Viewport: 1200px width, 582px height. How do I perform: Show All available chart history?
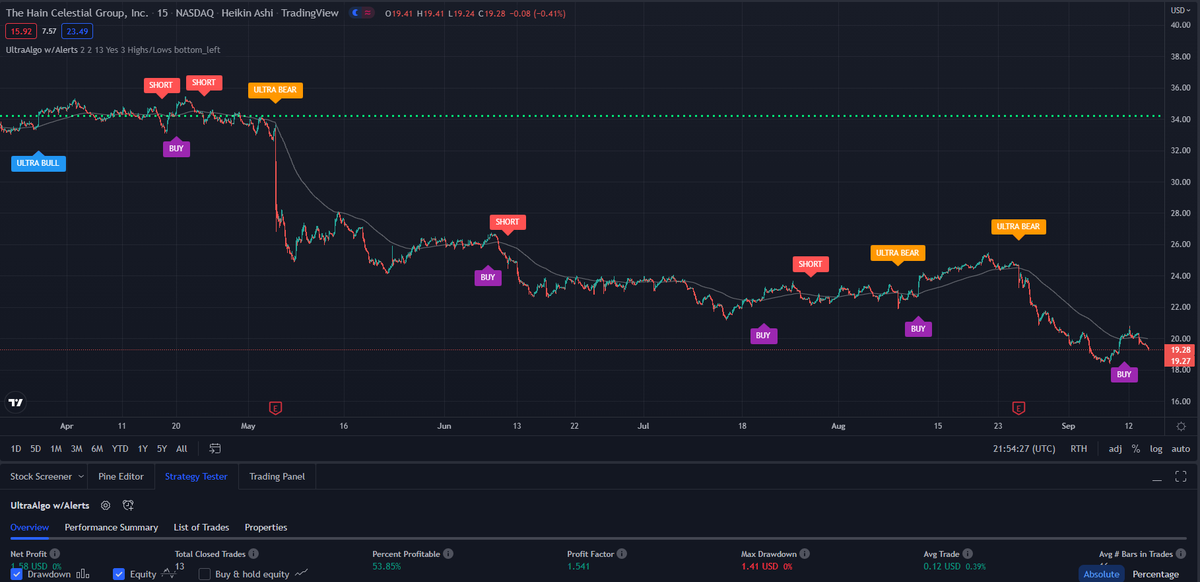[x=181, y=449]
